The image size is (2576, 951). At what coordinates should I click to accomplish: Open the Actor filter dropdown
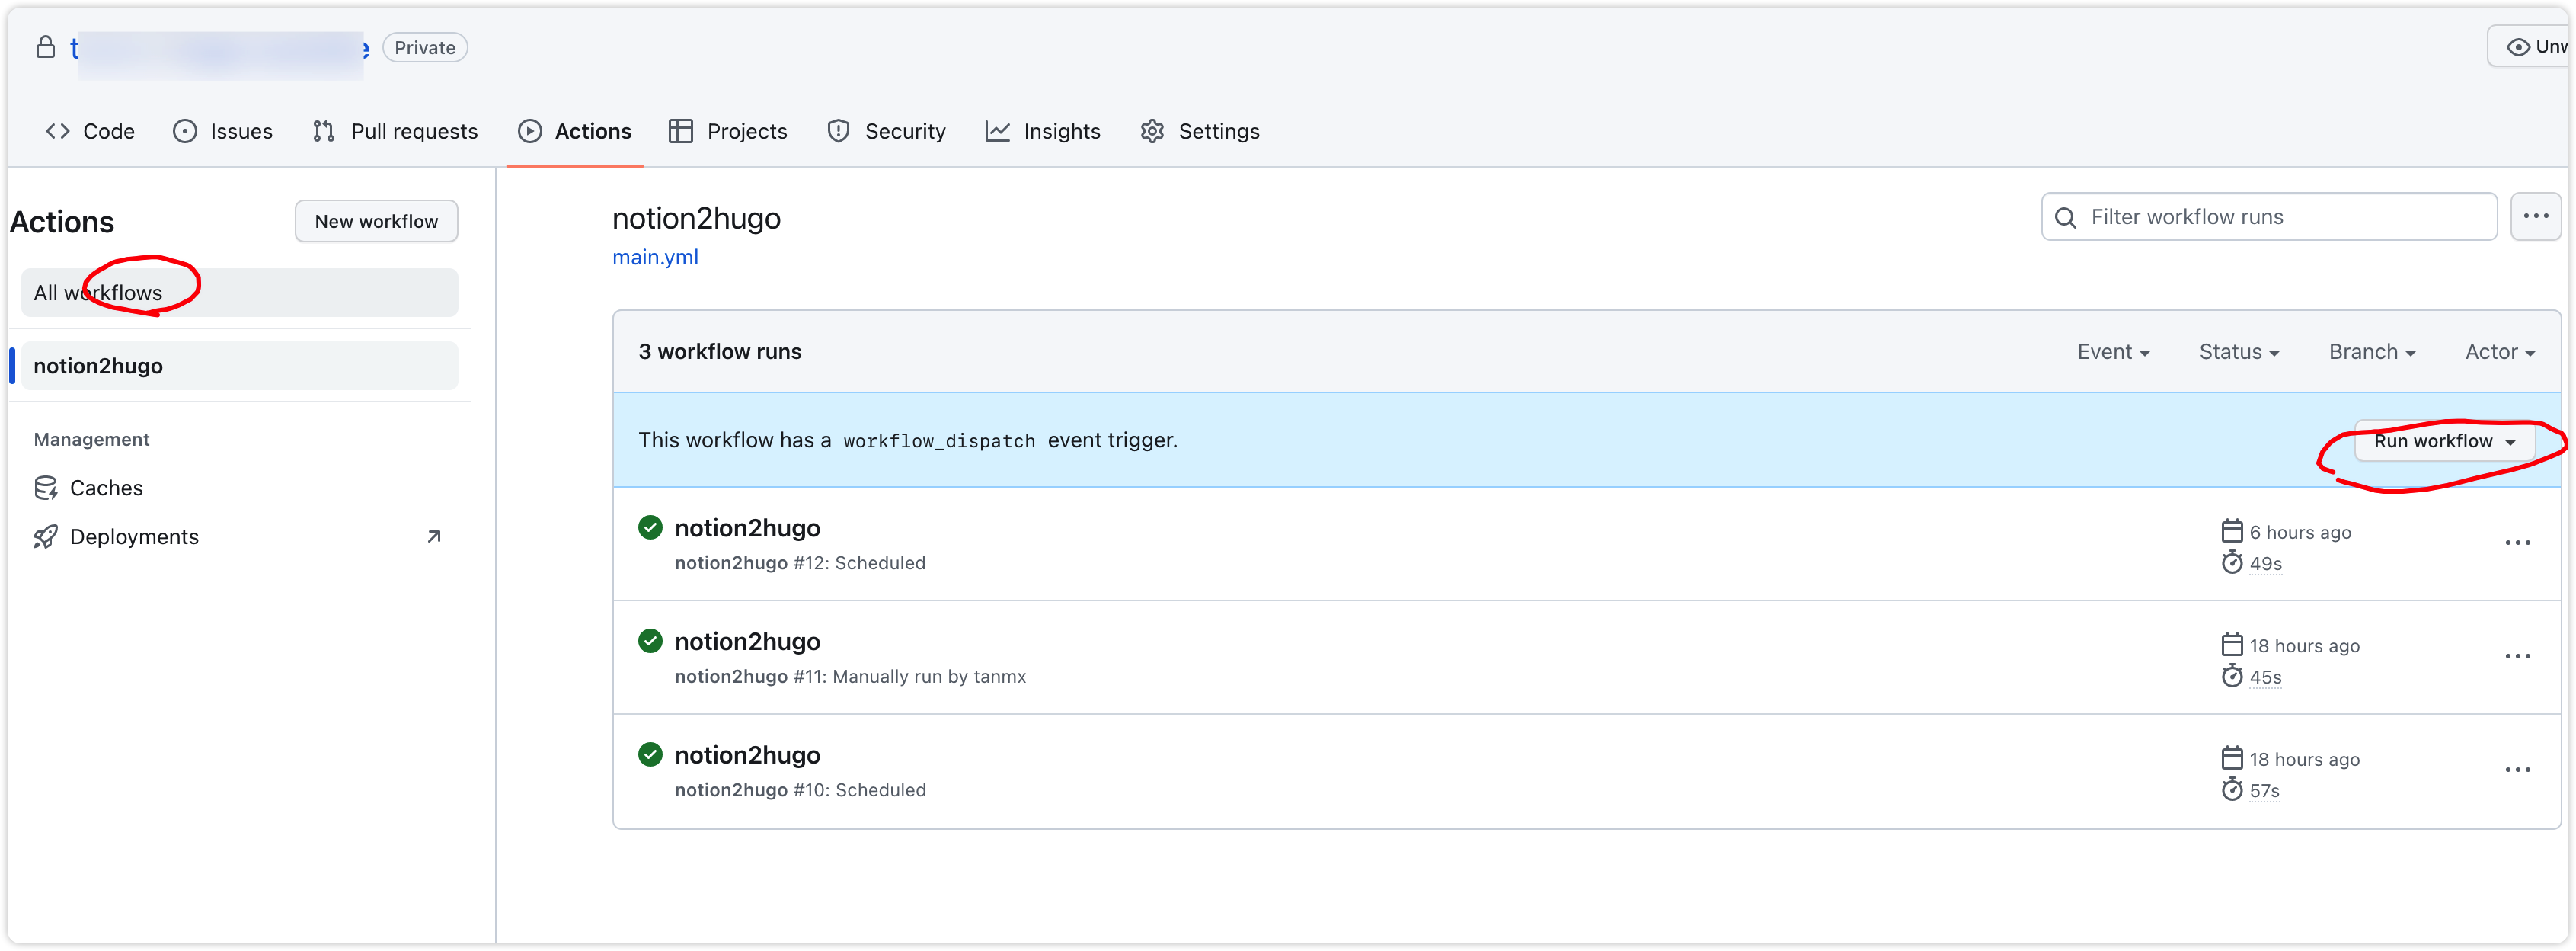(2500, 352)
